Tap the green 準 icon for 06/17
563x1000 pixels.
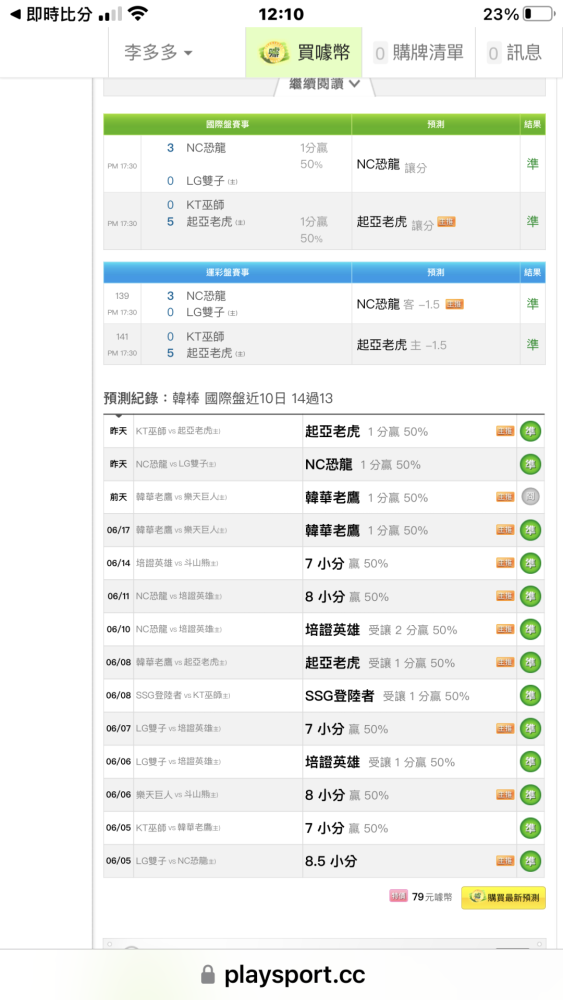[x=530, y=530]
